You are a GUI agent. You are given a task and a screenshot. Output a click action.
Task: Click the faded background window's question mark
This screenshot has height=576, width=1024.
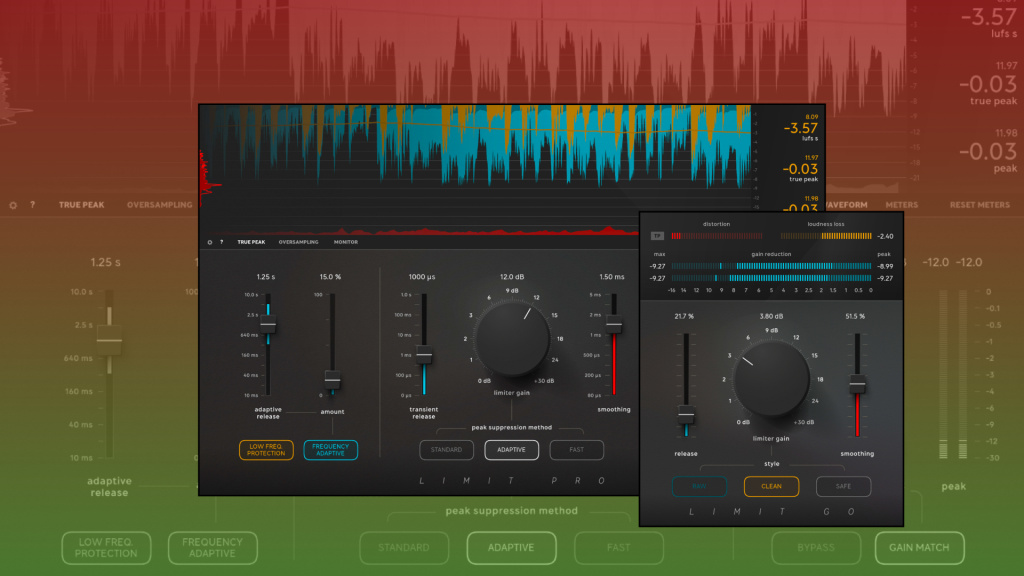[x=33, y=205]
